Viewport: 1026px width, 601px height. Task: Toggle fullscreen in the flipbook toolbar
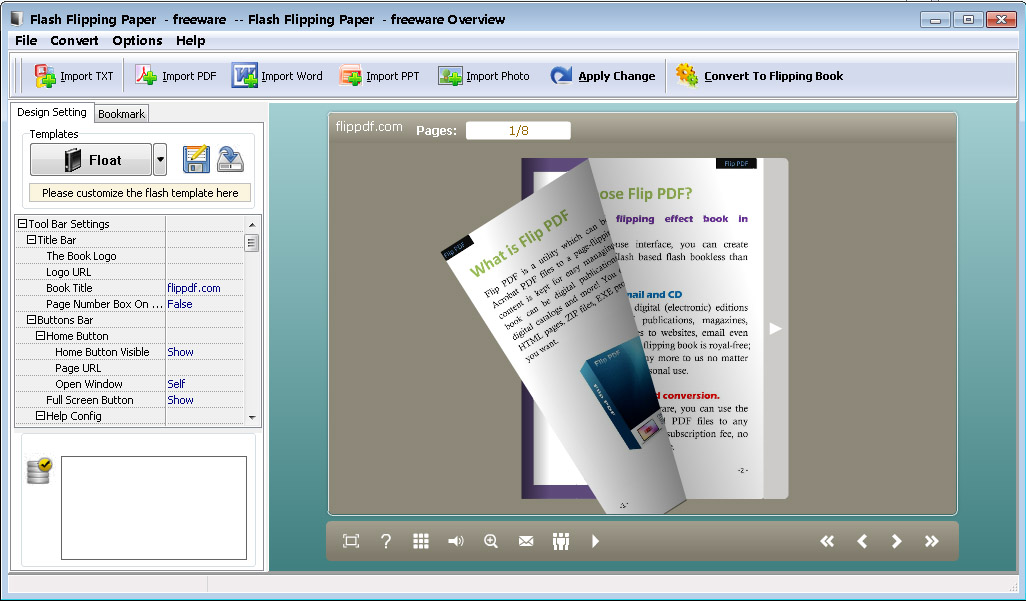click(351, 541)
